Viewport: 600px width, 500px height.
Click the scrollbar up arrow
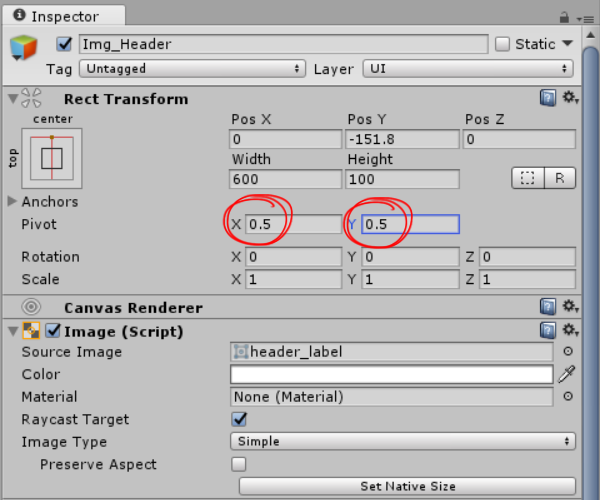tap(590, 35)
